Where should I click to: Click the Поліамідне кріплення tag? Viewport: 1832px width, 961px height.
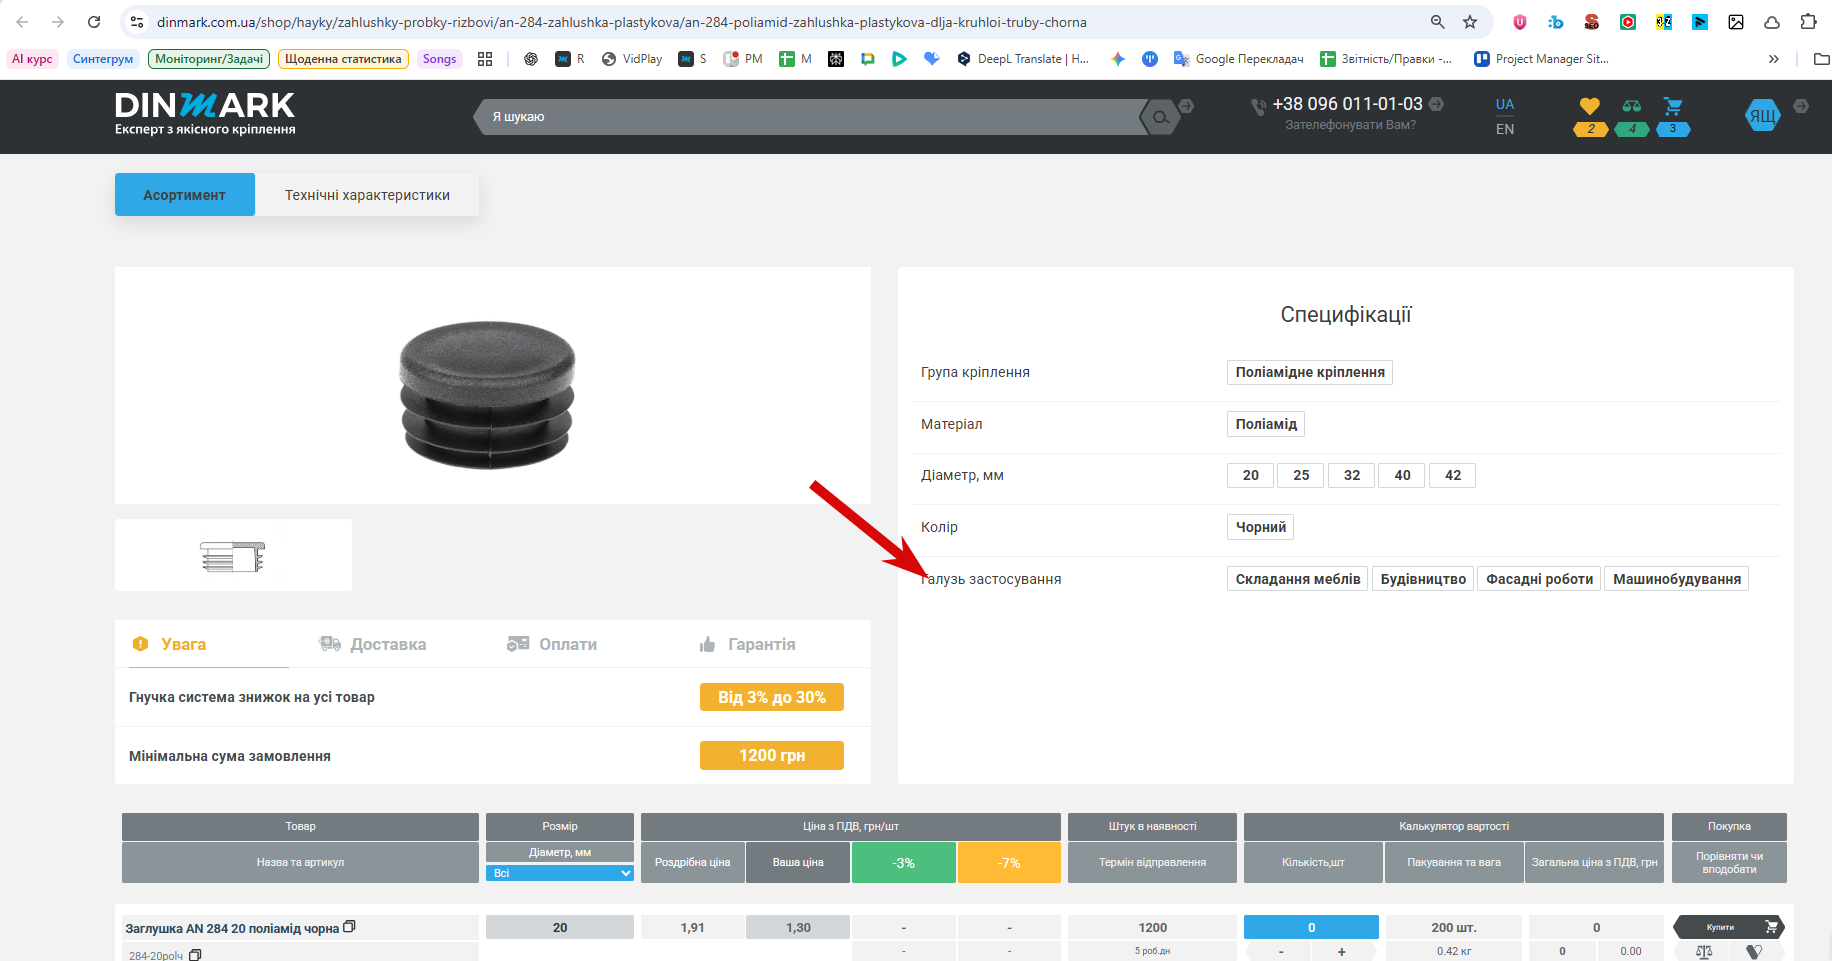pyautogui.click(x=1310, y=372)
